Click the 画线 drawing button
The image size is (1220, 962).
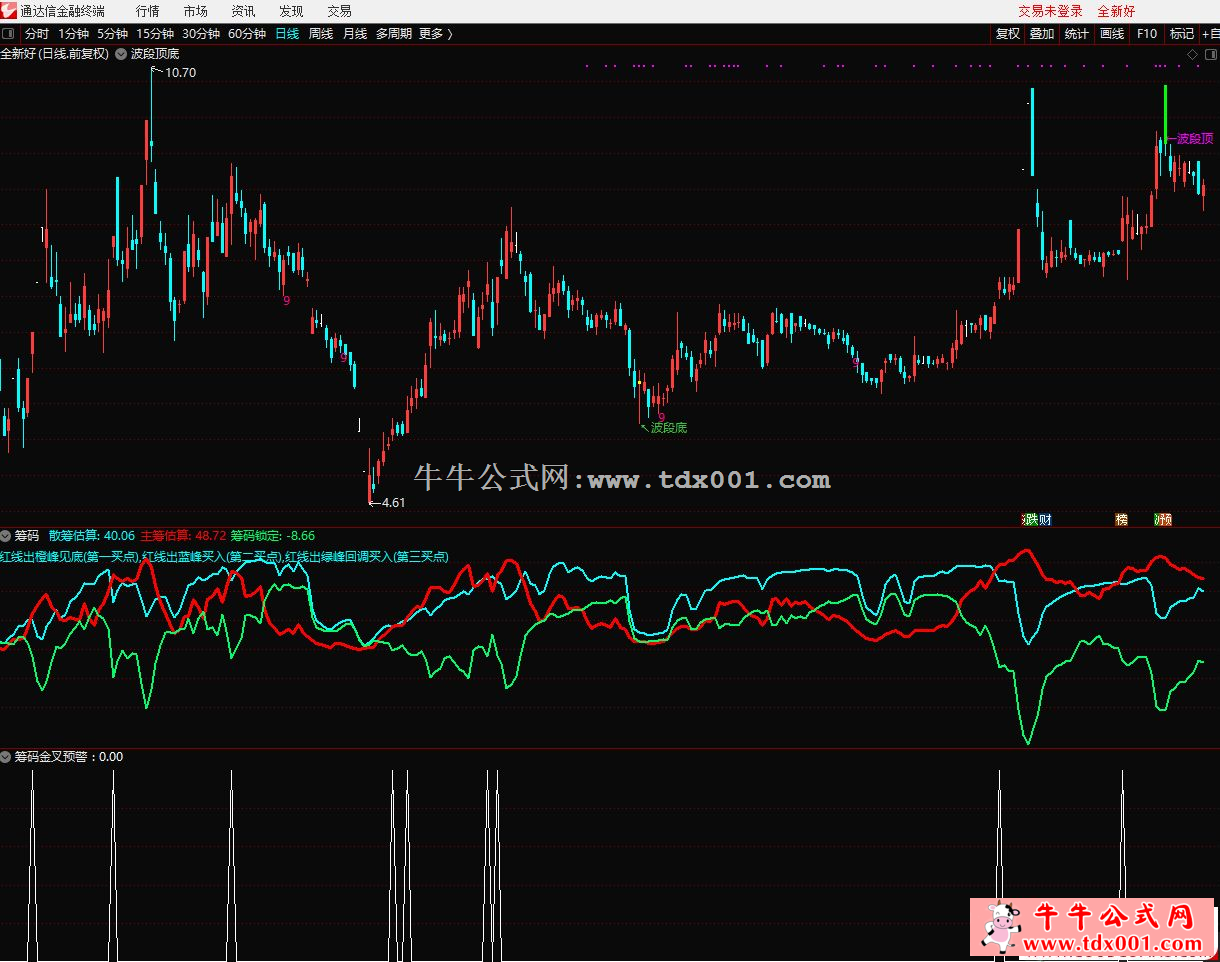[x=1112, y=34]
